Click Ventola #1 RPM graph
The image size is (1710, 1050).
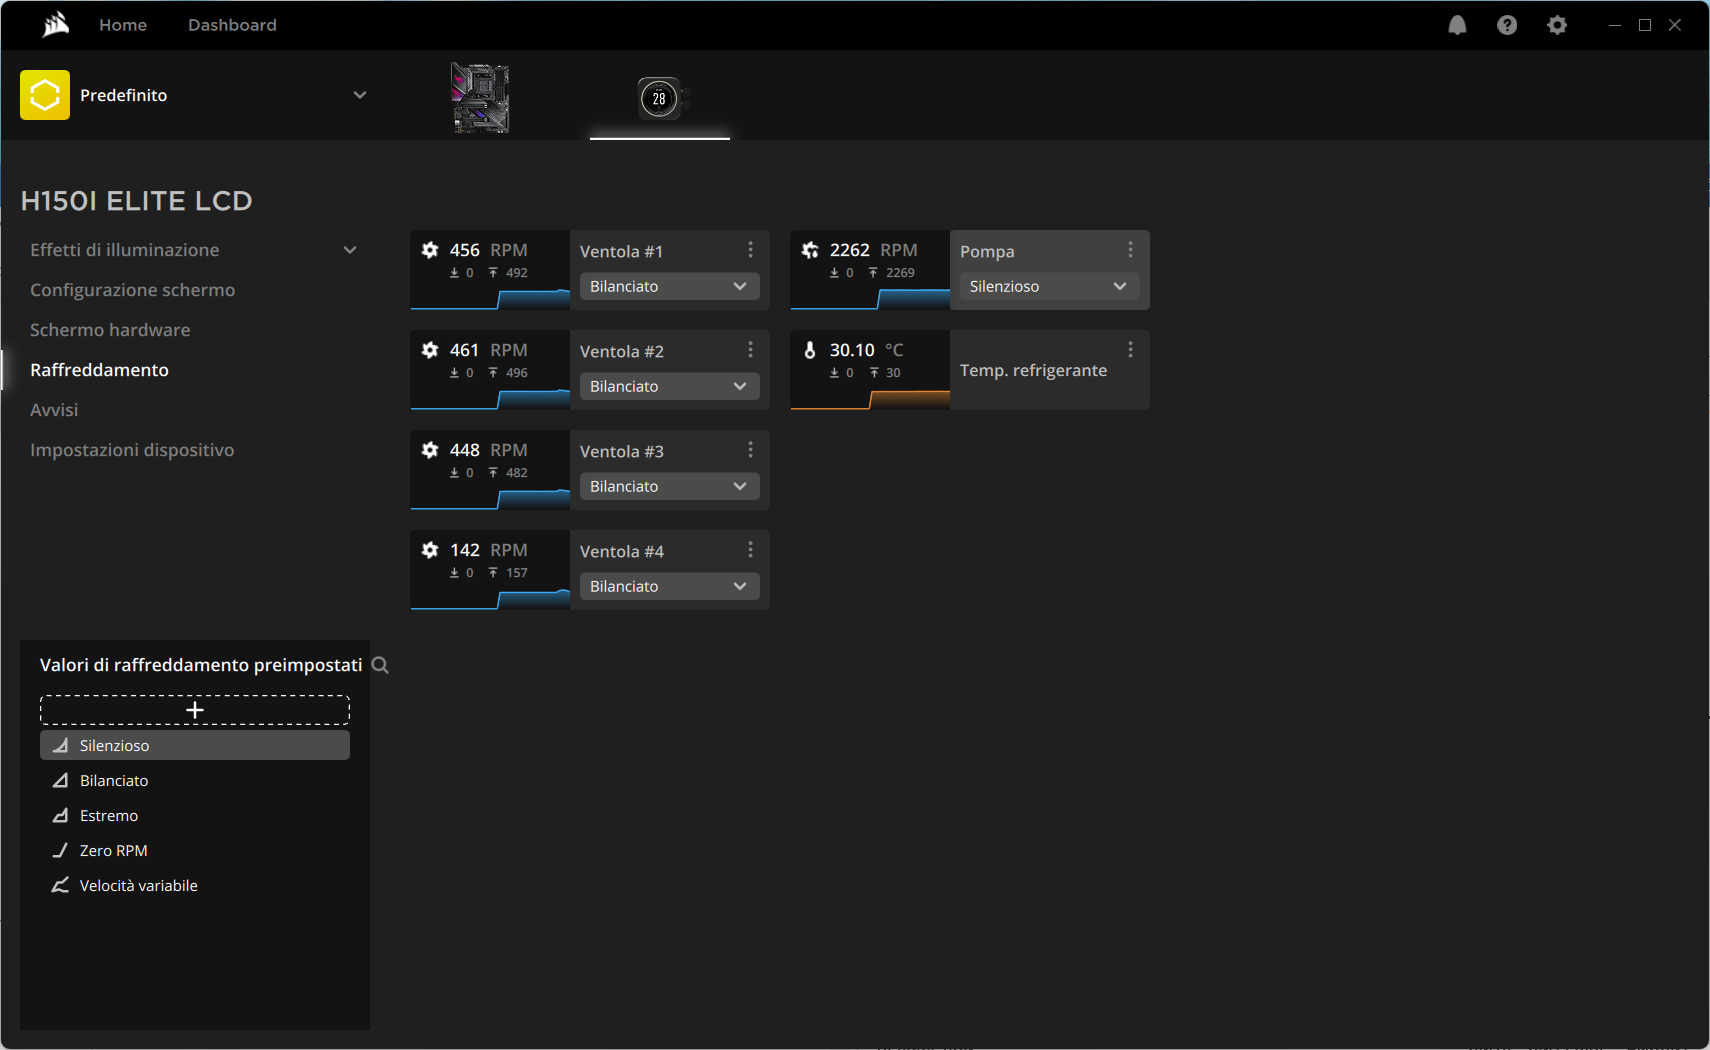coord(490,298)
